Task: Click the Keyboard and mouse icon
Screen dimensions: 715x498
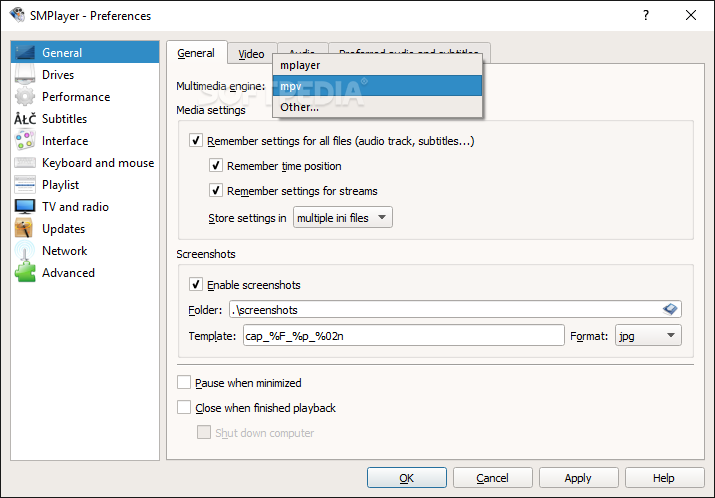Action: coord(25,163)
